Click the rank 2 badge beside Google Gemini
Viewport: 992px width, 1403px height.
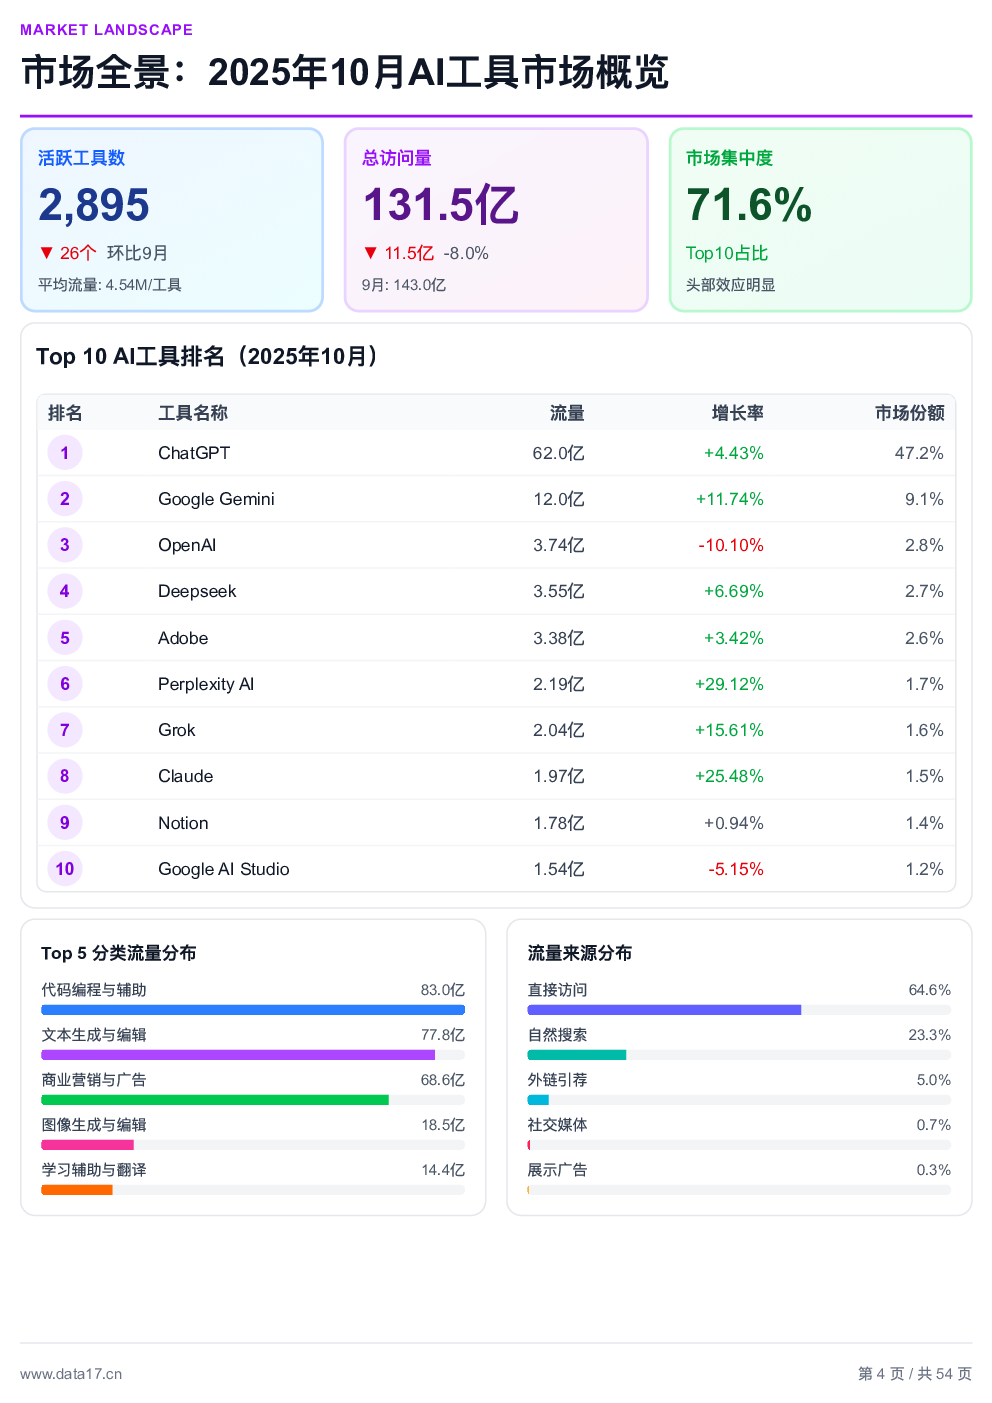pos(65,499)
